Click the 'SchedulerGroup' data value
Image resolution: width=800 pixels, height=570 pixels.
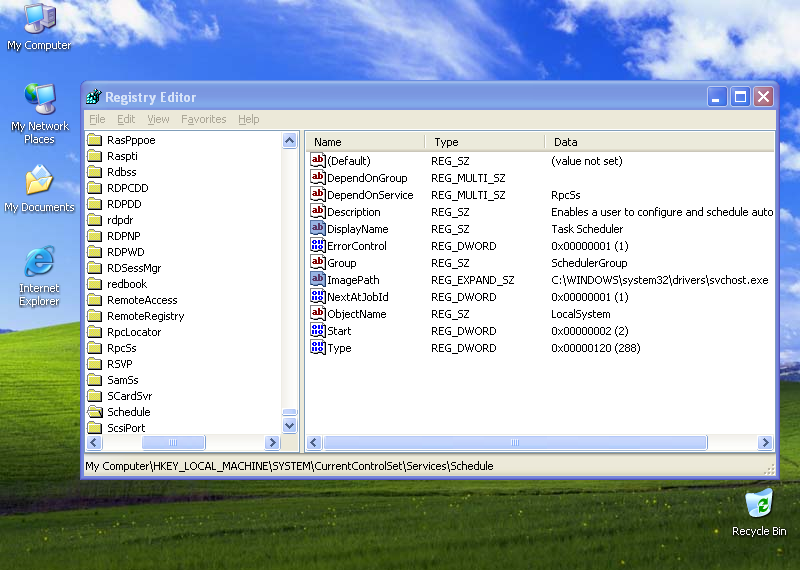pyautogui.click(x=589, y=263)
